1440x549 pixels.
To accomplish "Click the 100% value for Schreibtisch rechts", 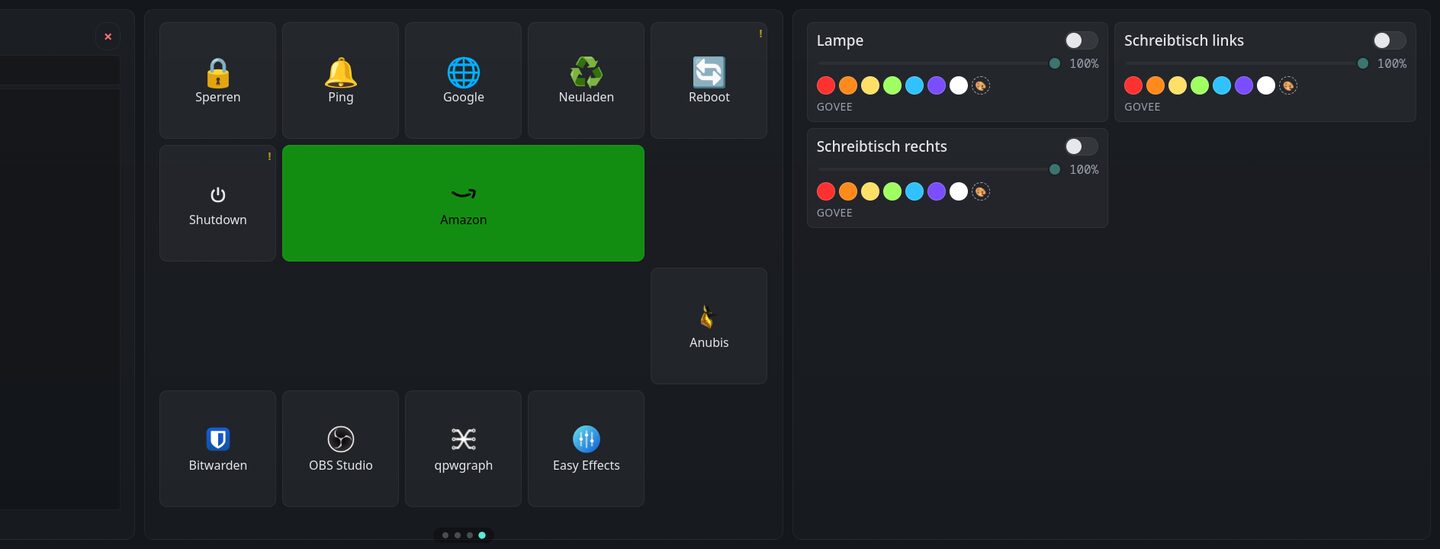I will click(1084, 169).
